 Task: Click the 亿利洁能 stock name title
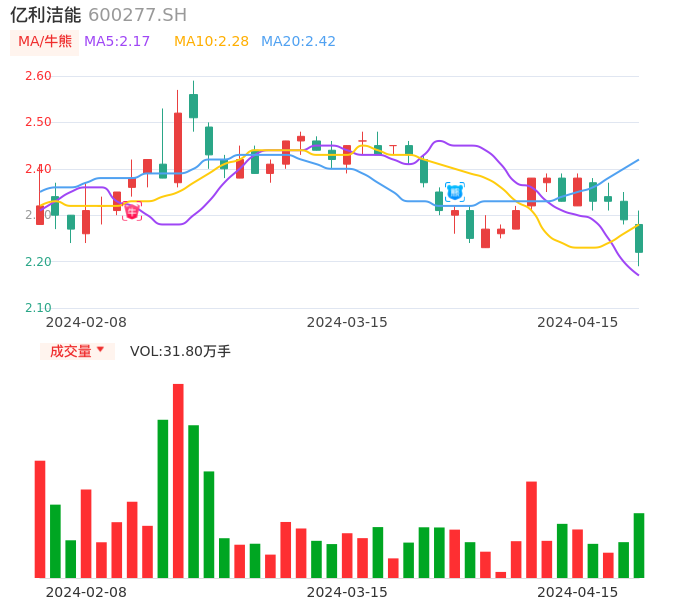tap(46, 15)
